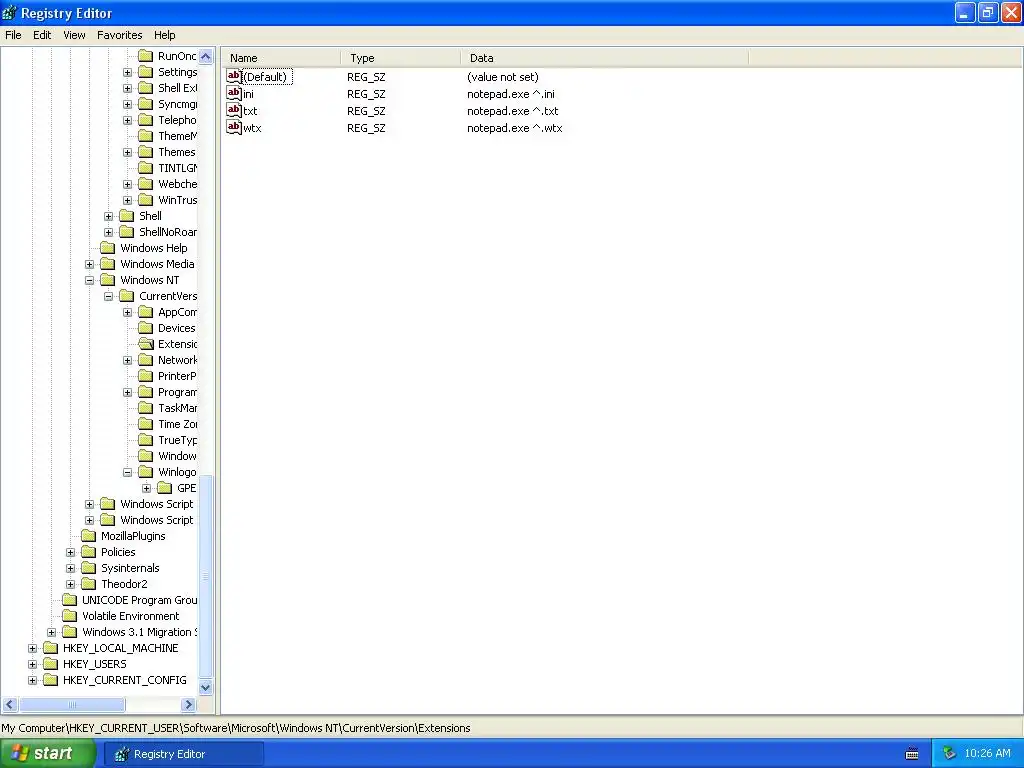Click the Time Zones folder icon
This screenshot has height=768, width=1024.
tap(146, 424)
